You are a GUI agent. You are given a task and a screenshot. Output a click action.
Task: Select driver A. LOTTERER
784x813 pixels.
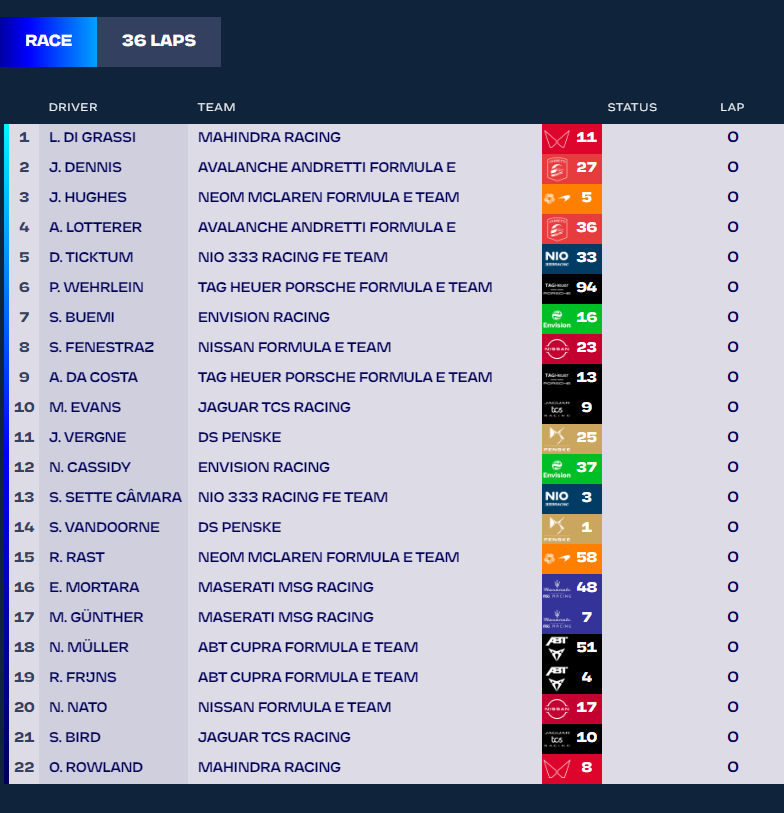tap(95, 228)
